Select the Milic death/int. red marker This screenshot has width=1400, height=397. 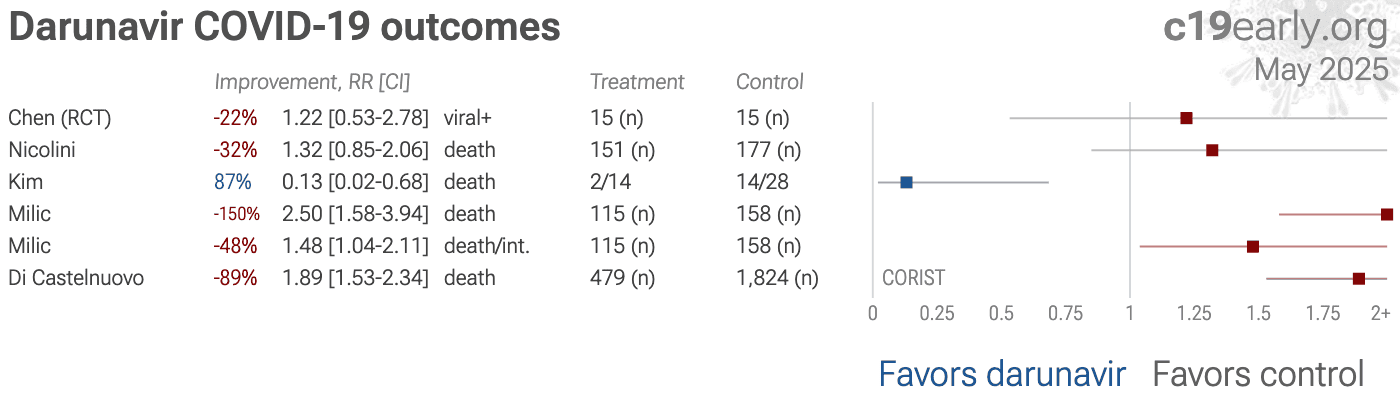[1253, 246]
